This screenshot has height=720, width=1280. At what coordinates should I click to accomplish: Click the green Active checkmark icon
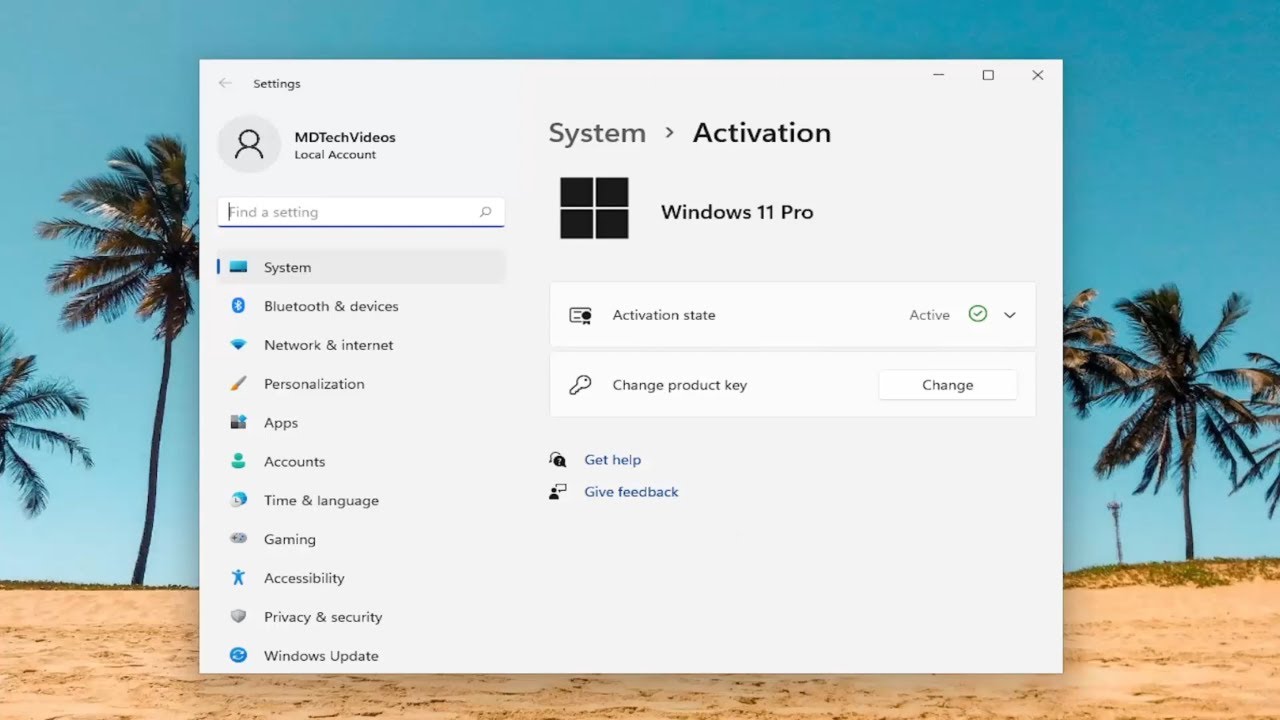click(x=978, y=314)
